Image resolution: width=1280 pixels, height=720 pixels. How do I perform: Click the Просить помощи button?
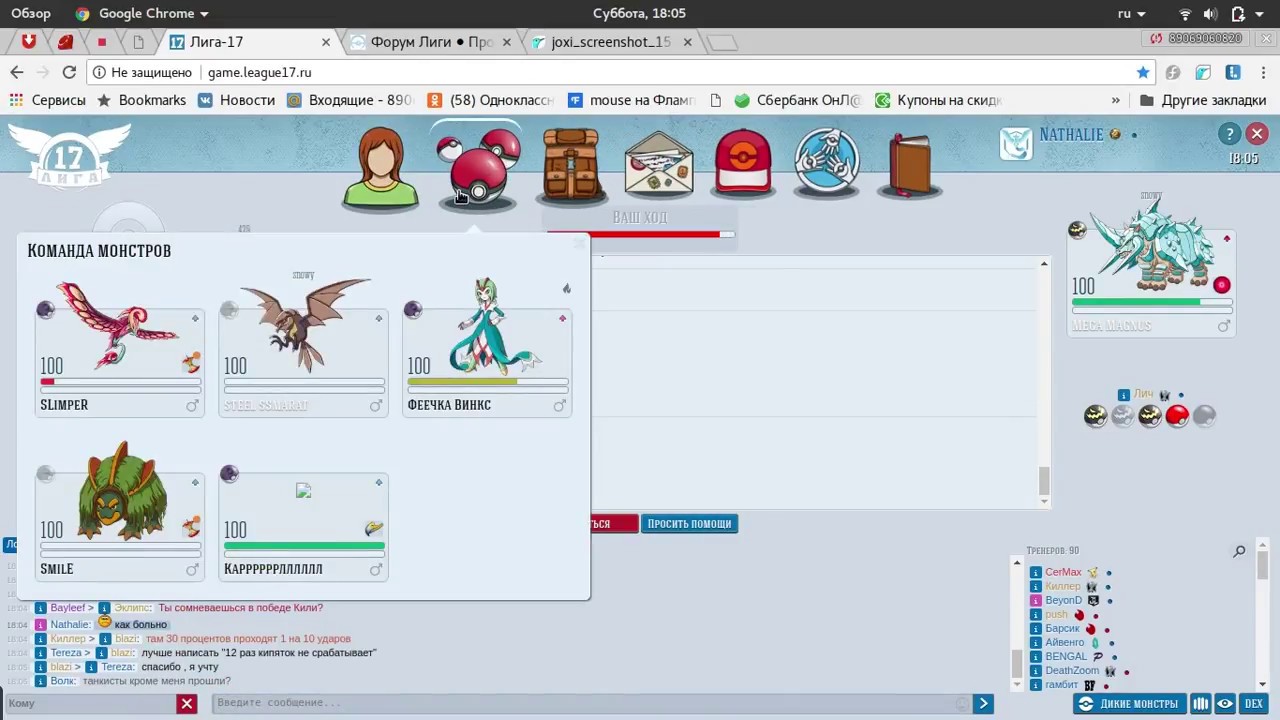click(689, 523)
